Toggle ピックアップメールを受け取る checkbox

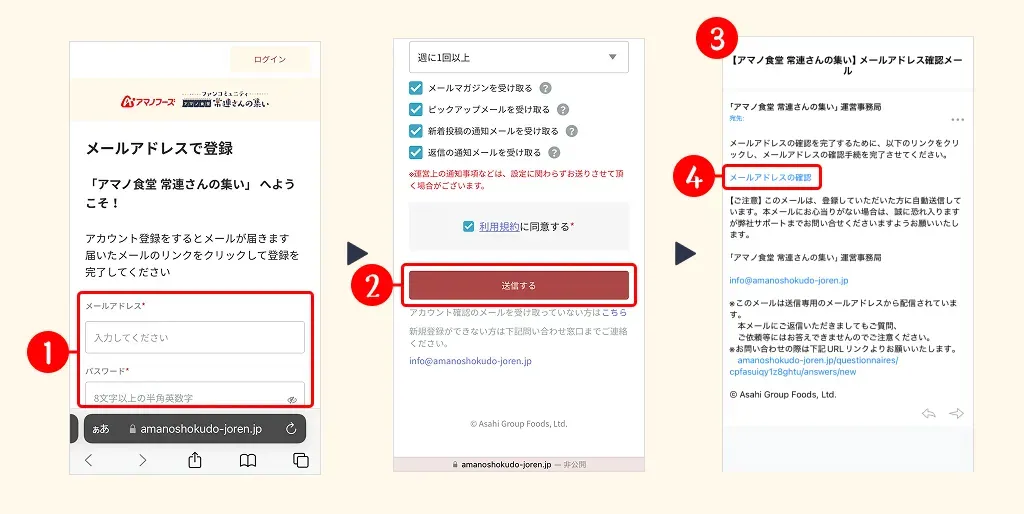pyautogui.click(x=416, y=110)
